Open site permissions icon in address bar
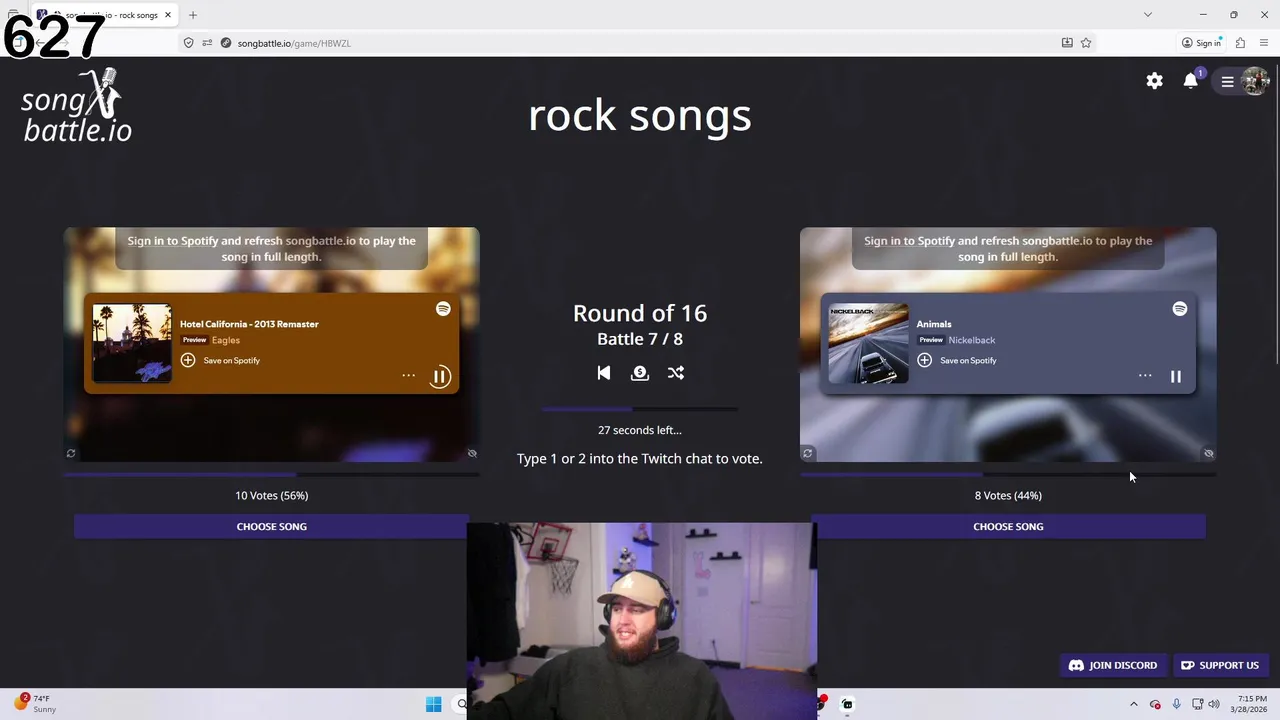Image resolution: width=1280 pixels, height=720 pixels. (207, 43)
